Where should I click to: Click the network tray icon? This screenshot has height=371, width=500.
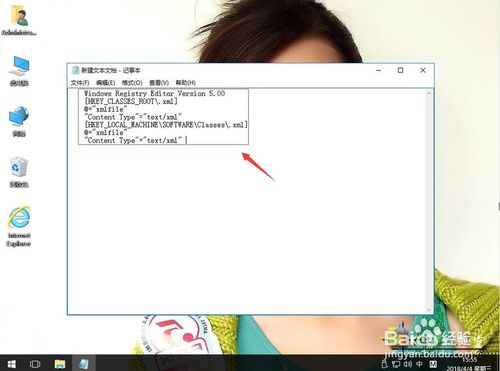point(396,364)
